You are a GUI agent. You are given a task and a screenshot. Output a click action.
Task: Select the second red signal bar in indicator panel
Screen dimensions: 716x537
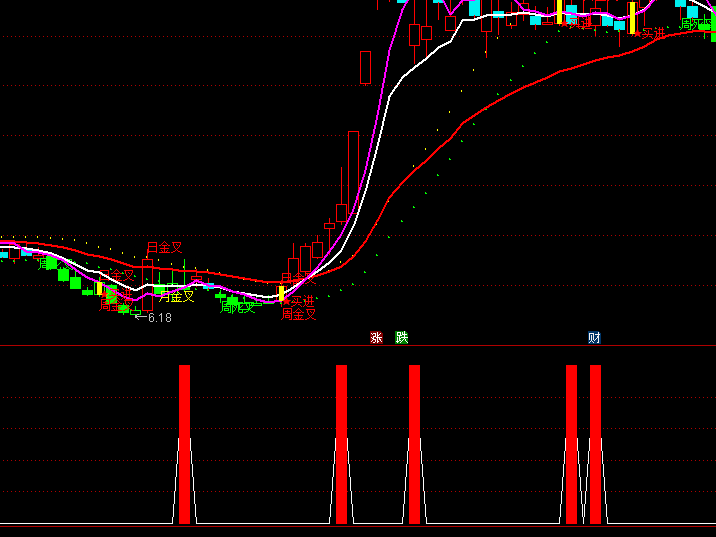pyautogui.click(x=341, y=444)
